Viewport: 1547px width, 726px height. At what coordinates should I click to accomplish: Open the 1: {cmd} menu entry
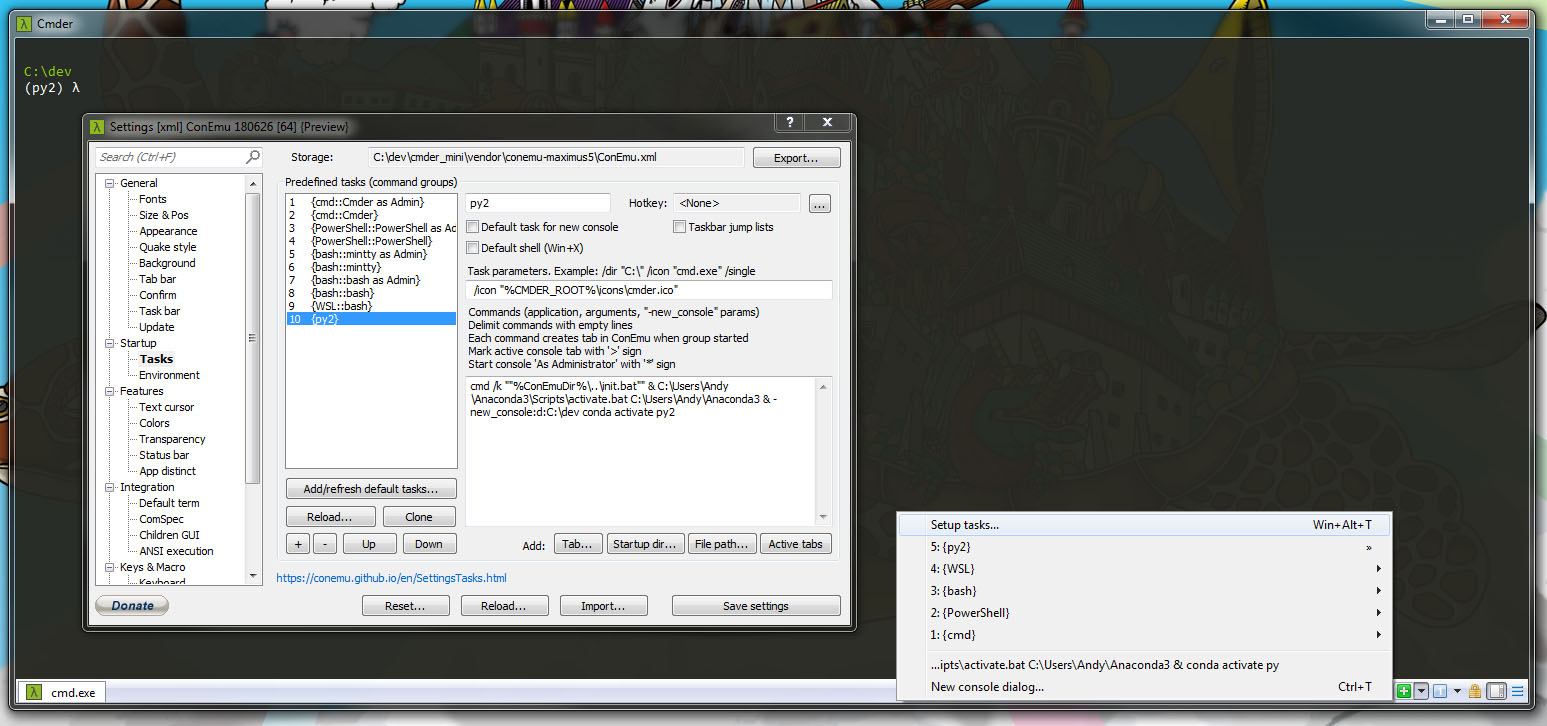click(x=1143, y=635)
